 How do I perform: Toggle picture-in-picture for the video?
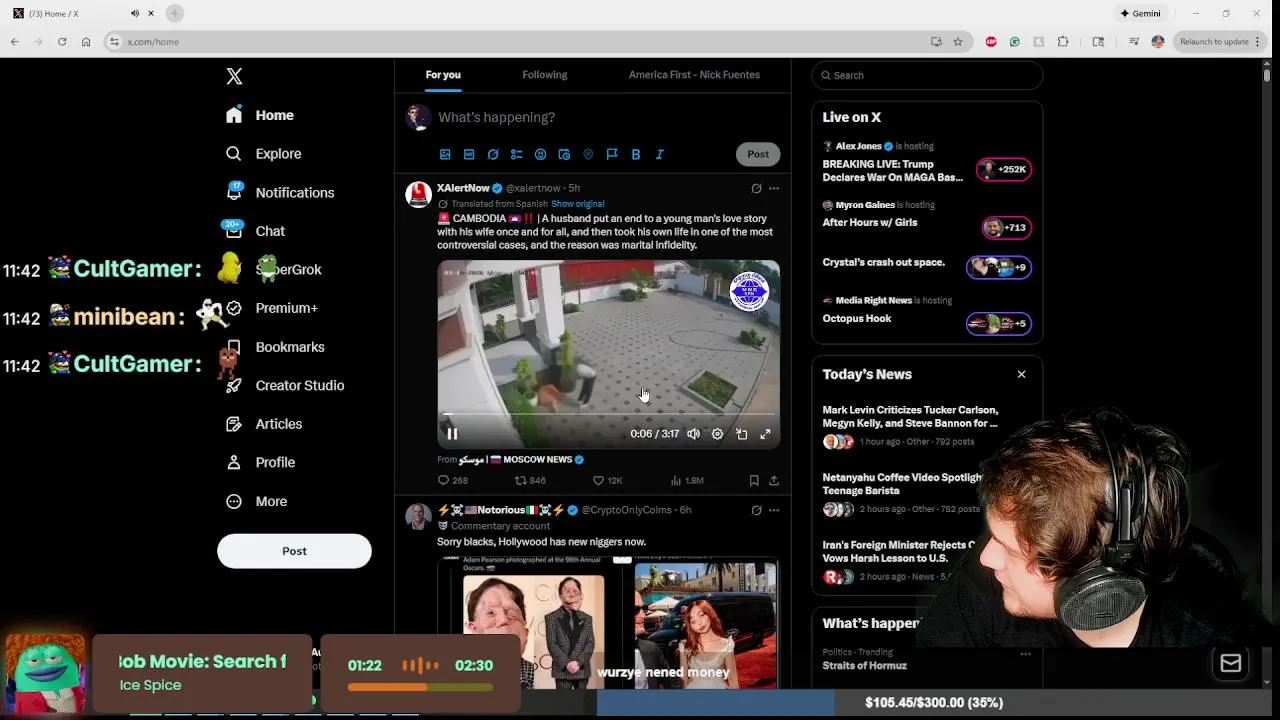pos(741,434)
